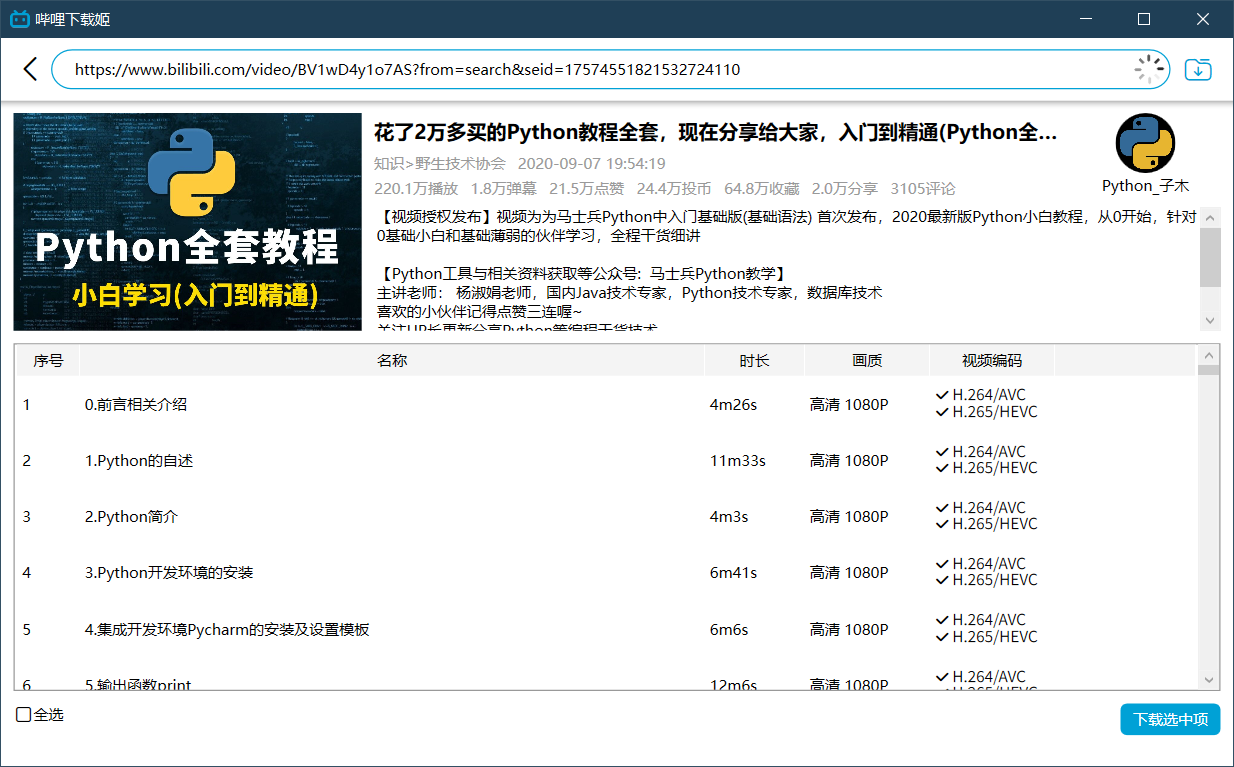Click the 视频编码 column header
The width and height of the screenshot is (1234, 767).
pos(992,361)
